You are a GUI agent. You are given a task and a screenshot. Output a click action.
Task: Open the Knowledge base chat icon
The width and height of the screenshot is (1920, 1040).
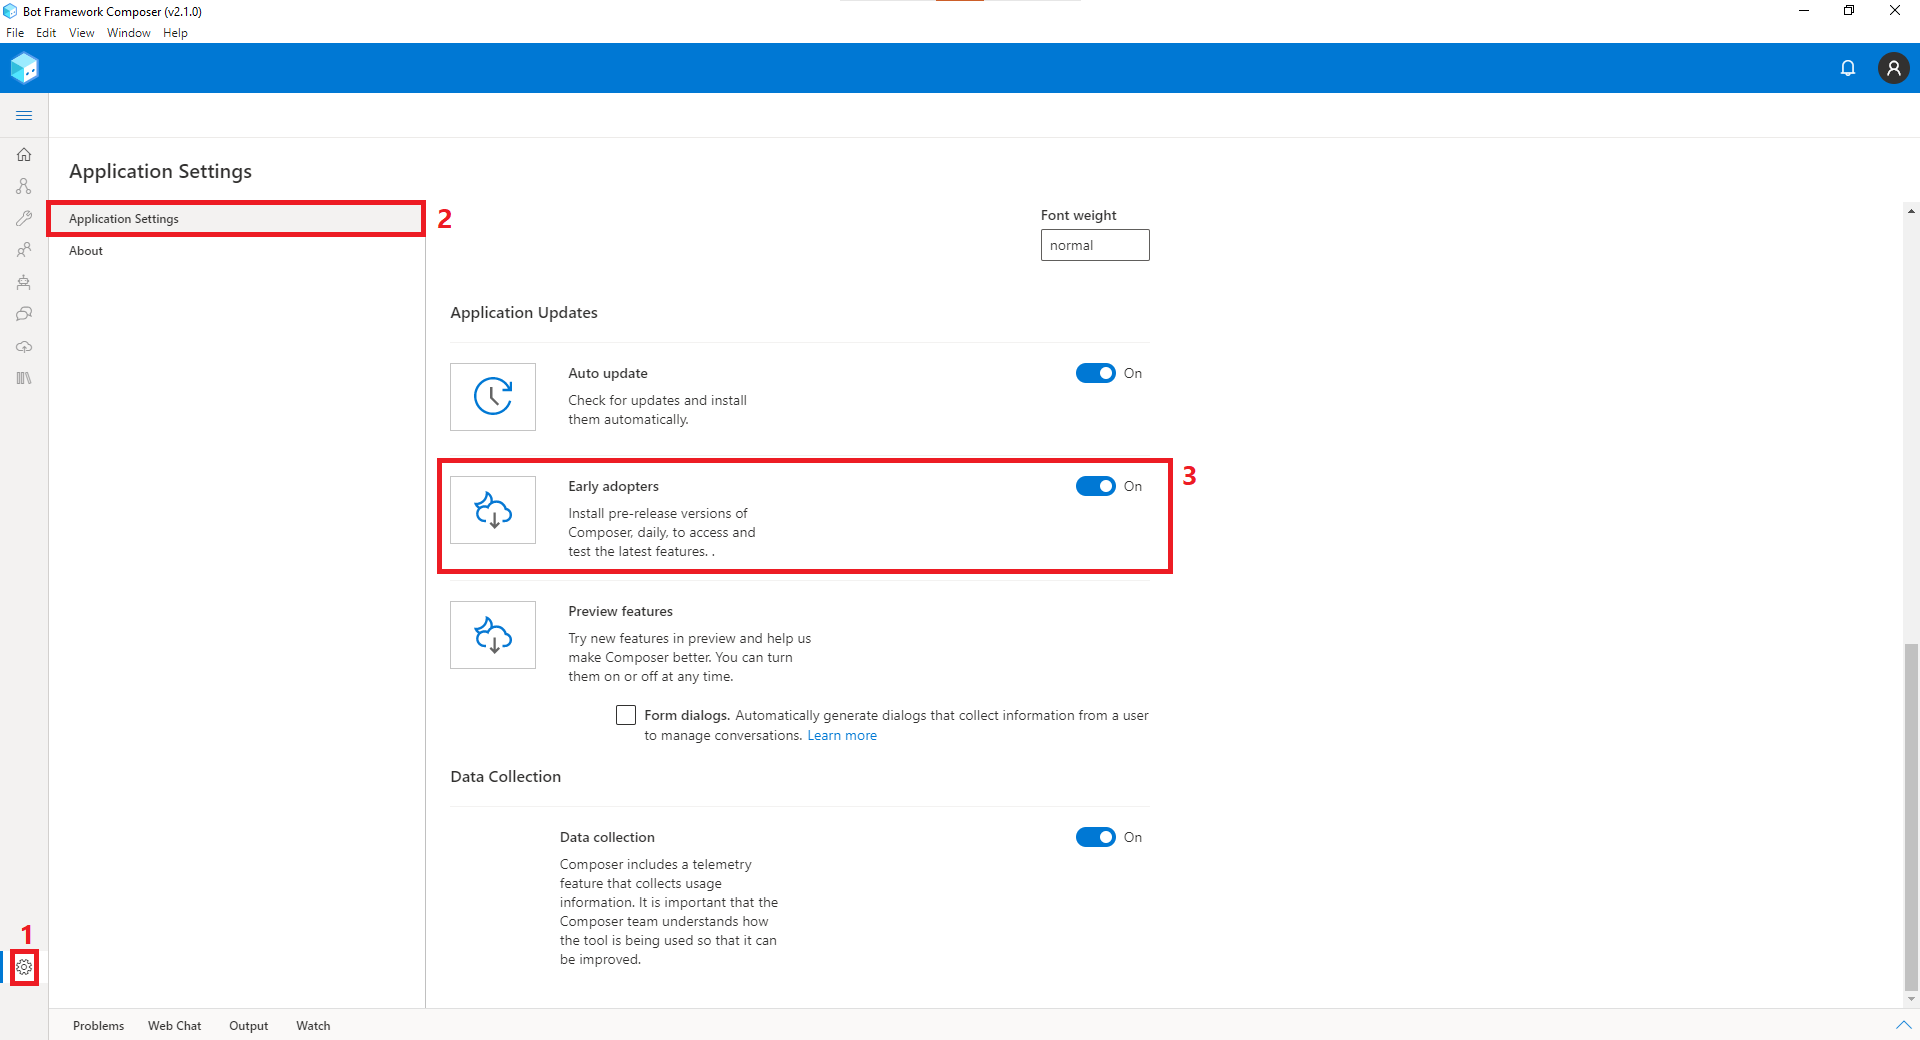pos(24,314)
